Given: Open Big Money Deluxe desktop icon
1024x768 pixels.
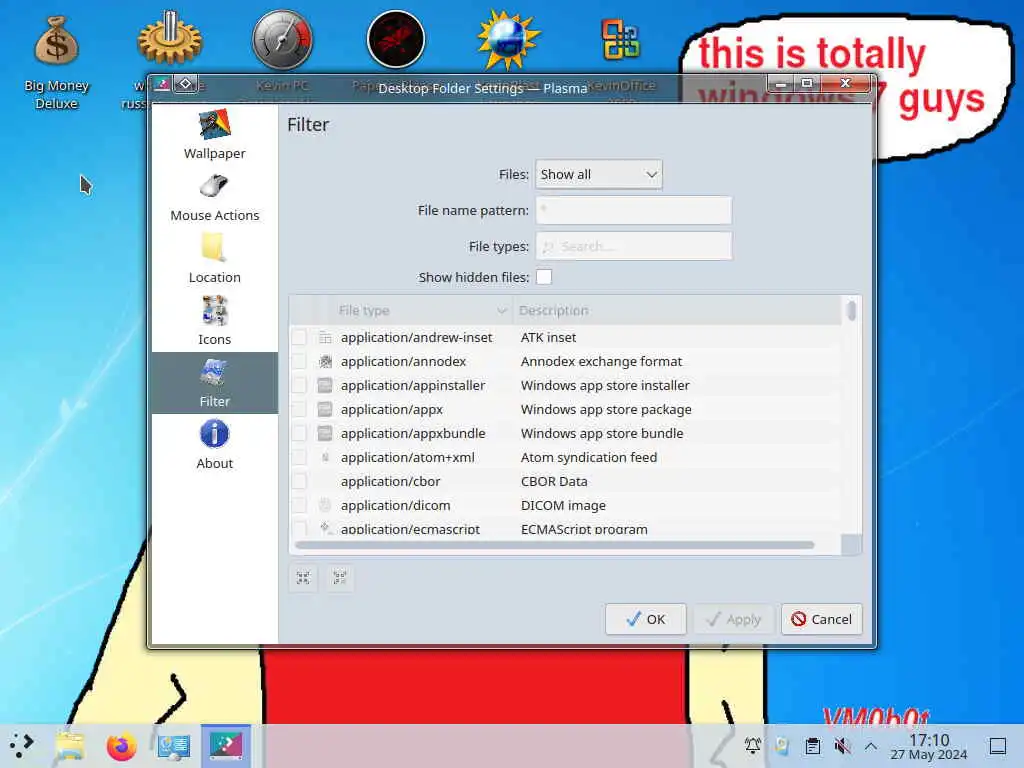Looking at the screenshot, I should pos(56,63).
